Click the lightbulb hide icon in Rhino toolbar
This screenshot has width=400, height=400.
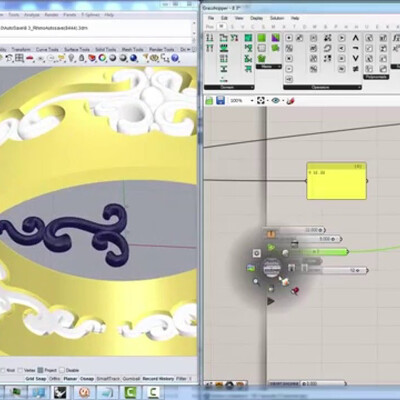click(x=71, y=58)
